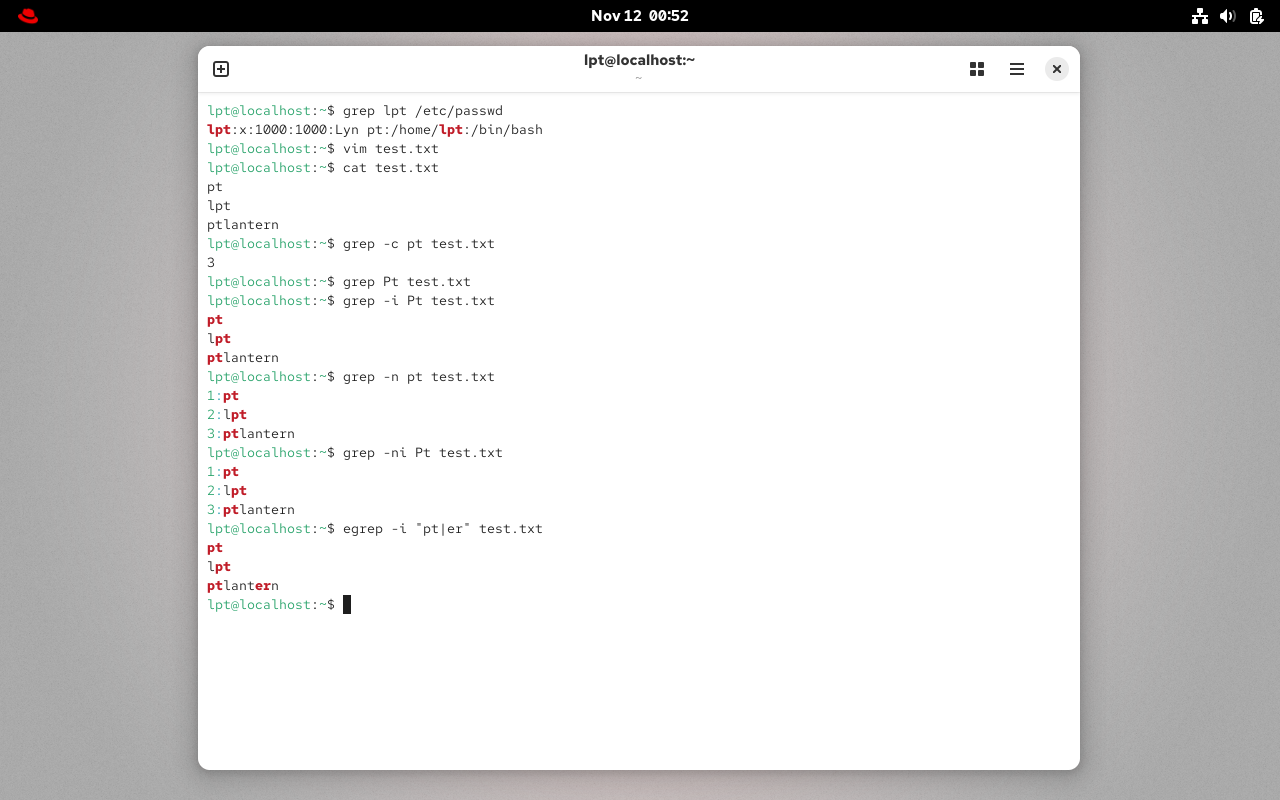Image resolution: width=1280 pixels, height=800 pixels.
Task: Show the tab overview grid
Action: pyautogui.click(x=977, y=69)
